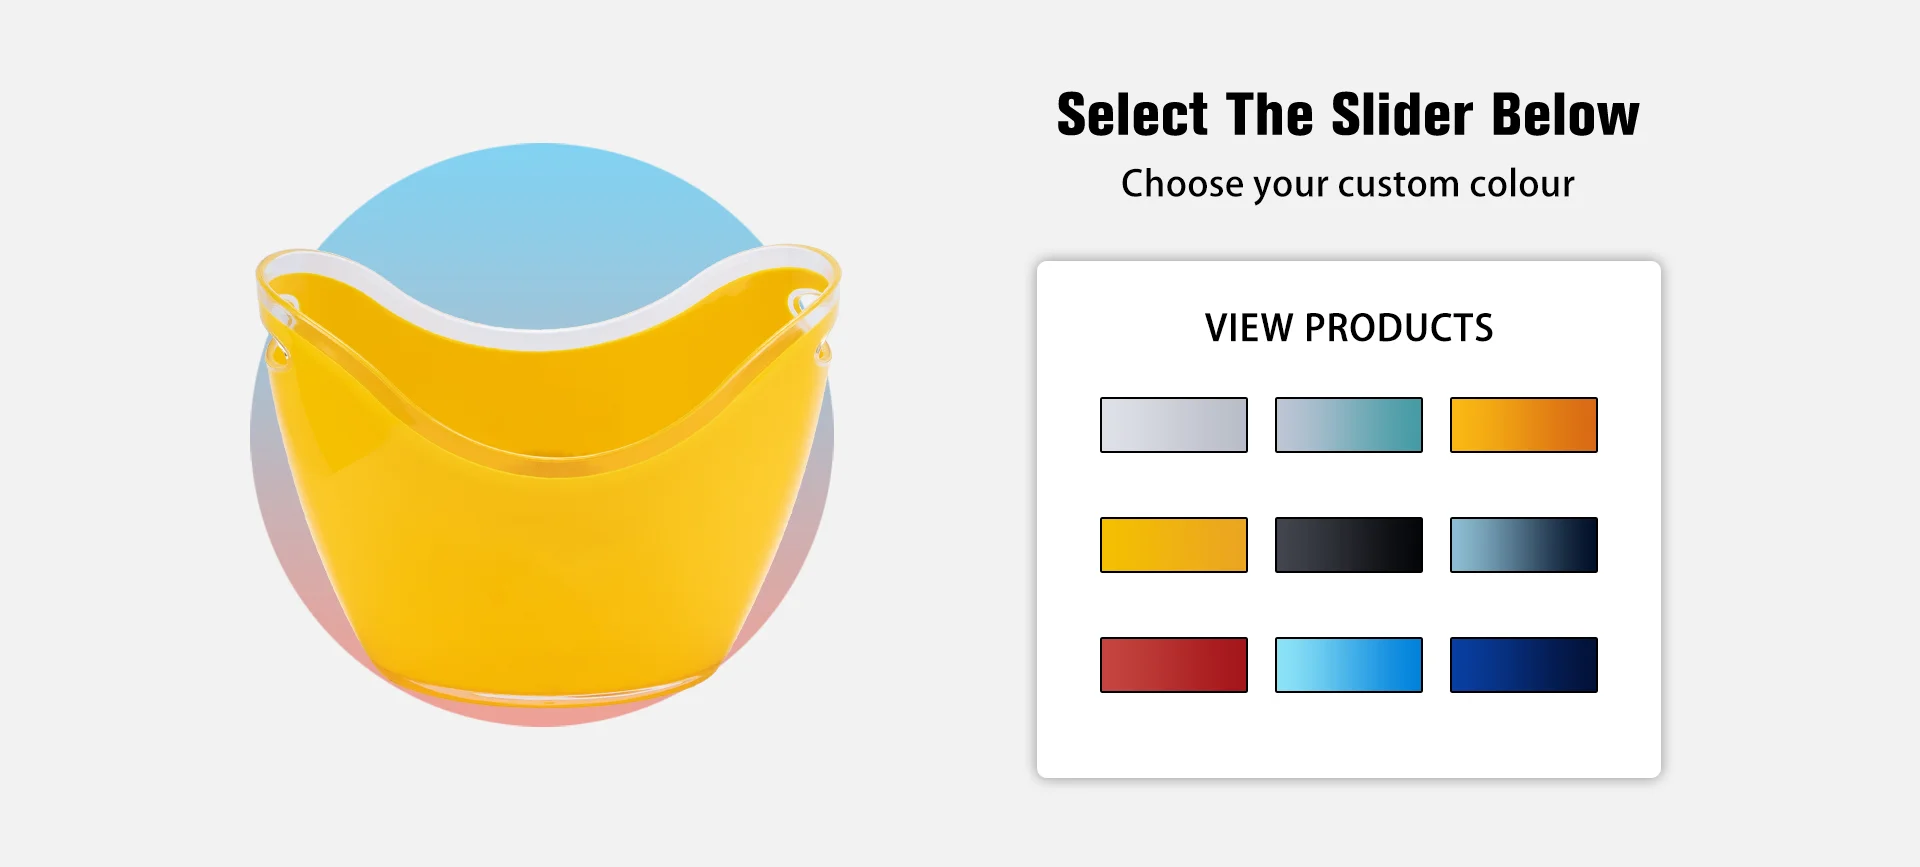Choose the grey-to-teal gradient swatch
Screen dimensions: 1920x867
1349,425
